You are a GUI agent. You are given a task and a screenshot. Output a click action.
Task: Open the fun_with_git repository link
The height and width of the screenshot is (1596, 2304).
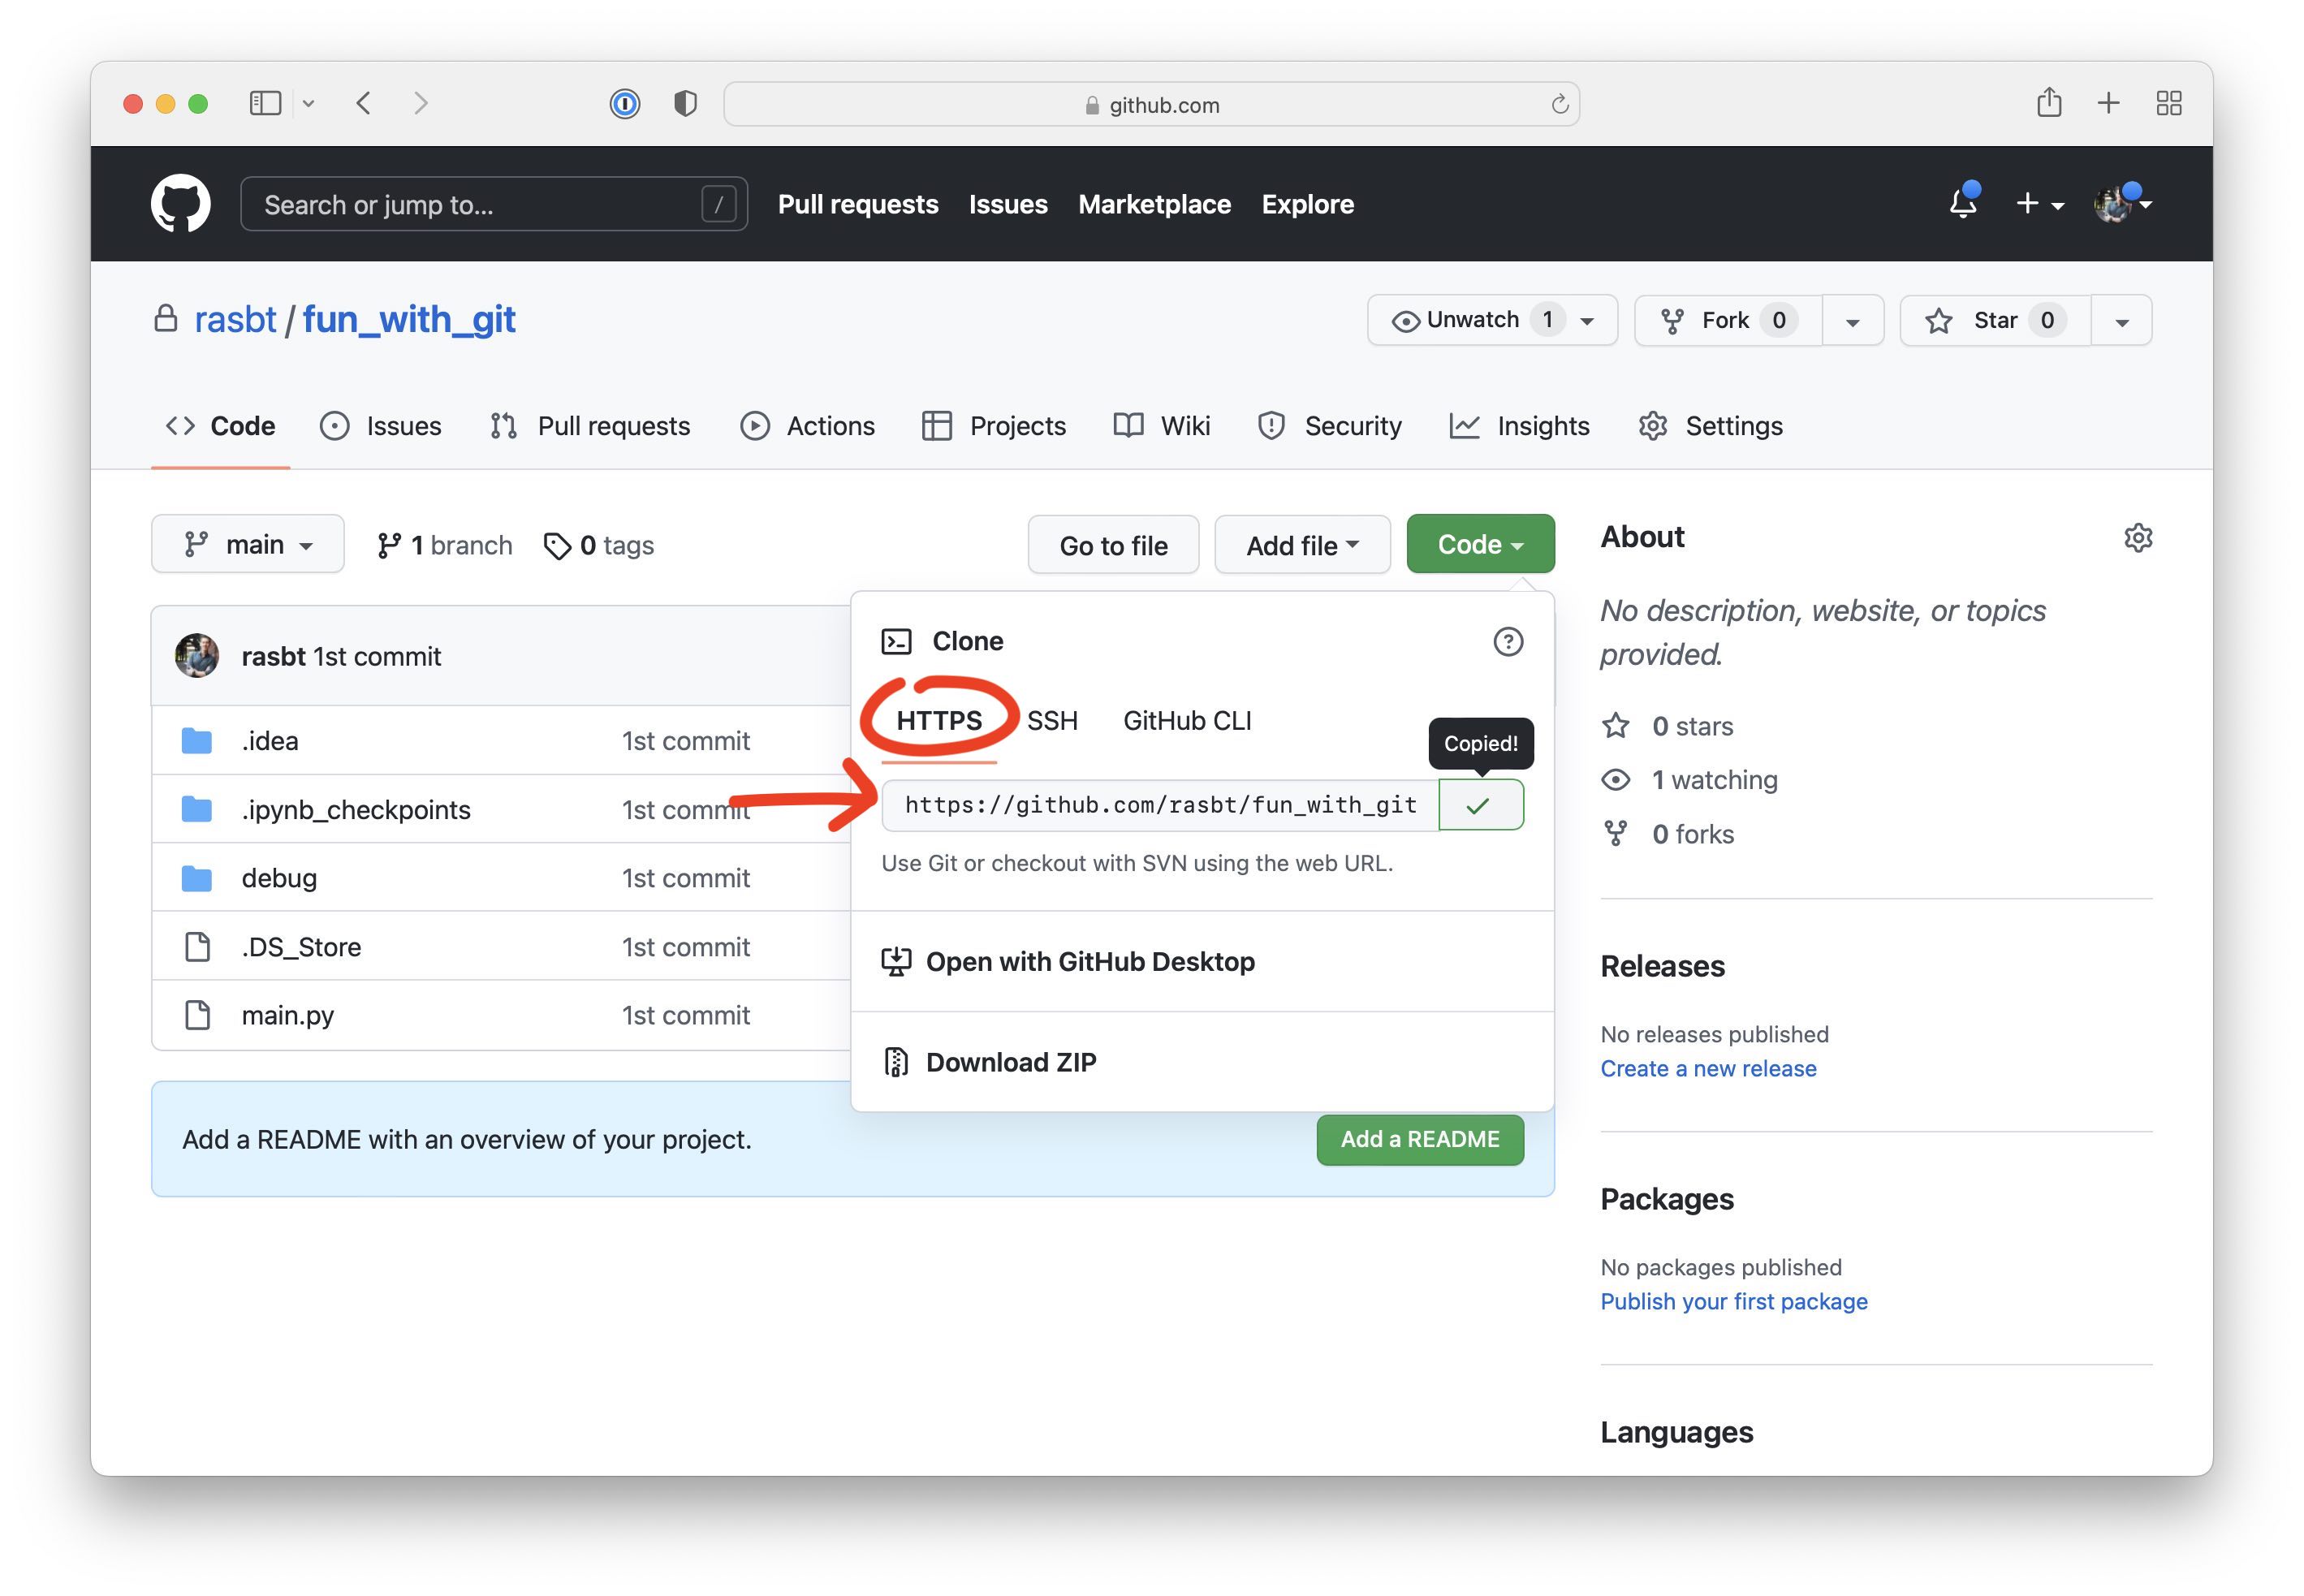click(x=409, y=320)
